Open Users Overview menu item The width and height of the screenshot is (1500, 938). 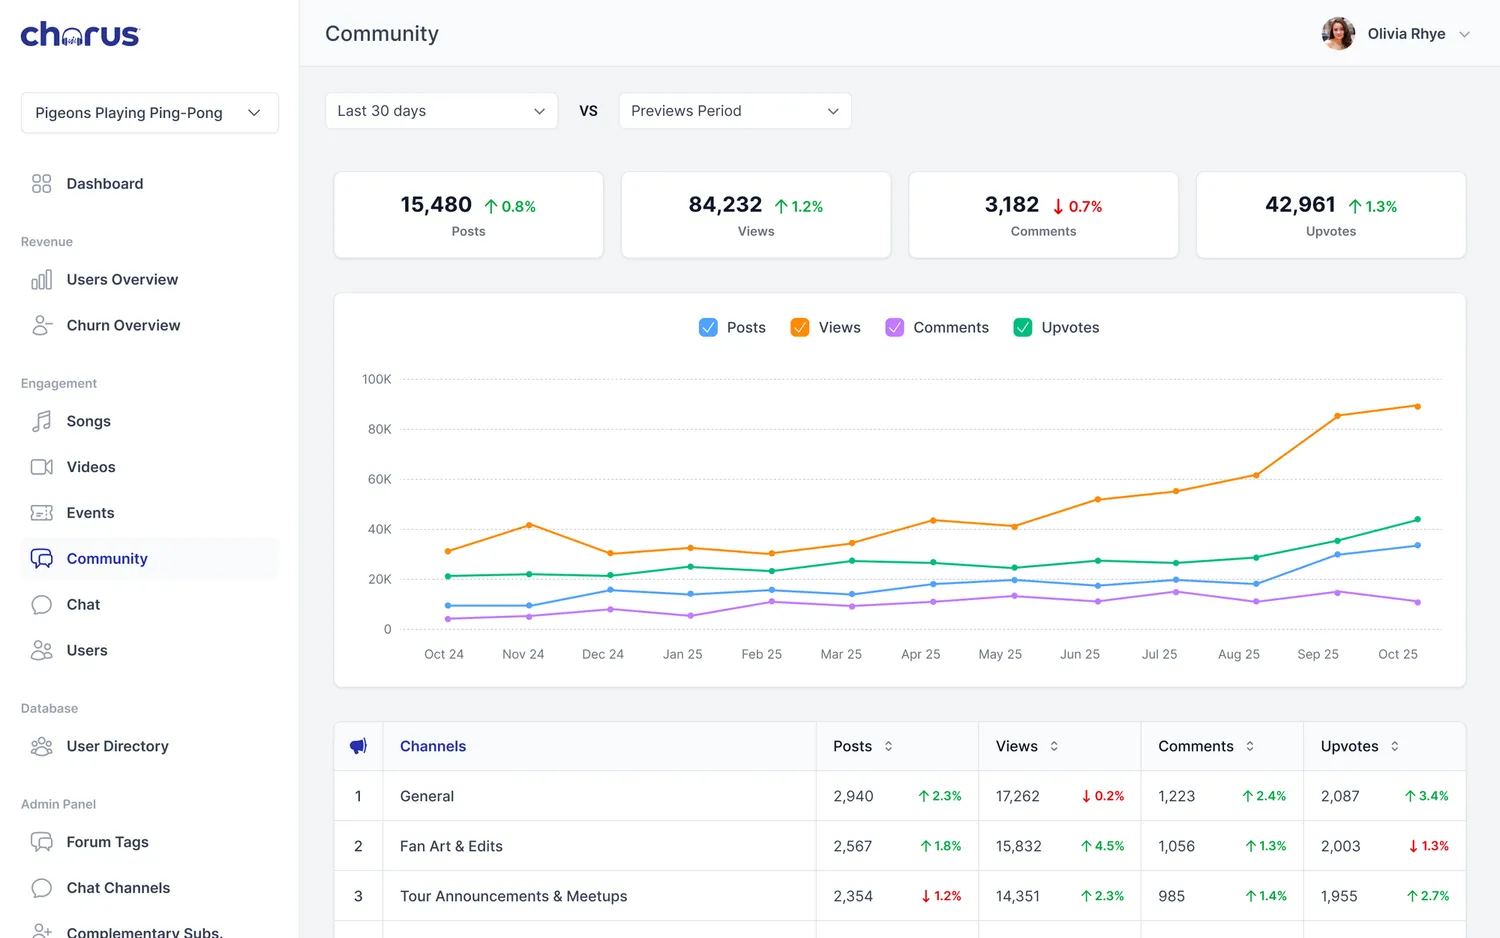click(x=150, y=280)
